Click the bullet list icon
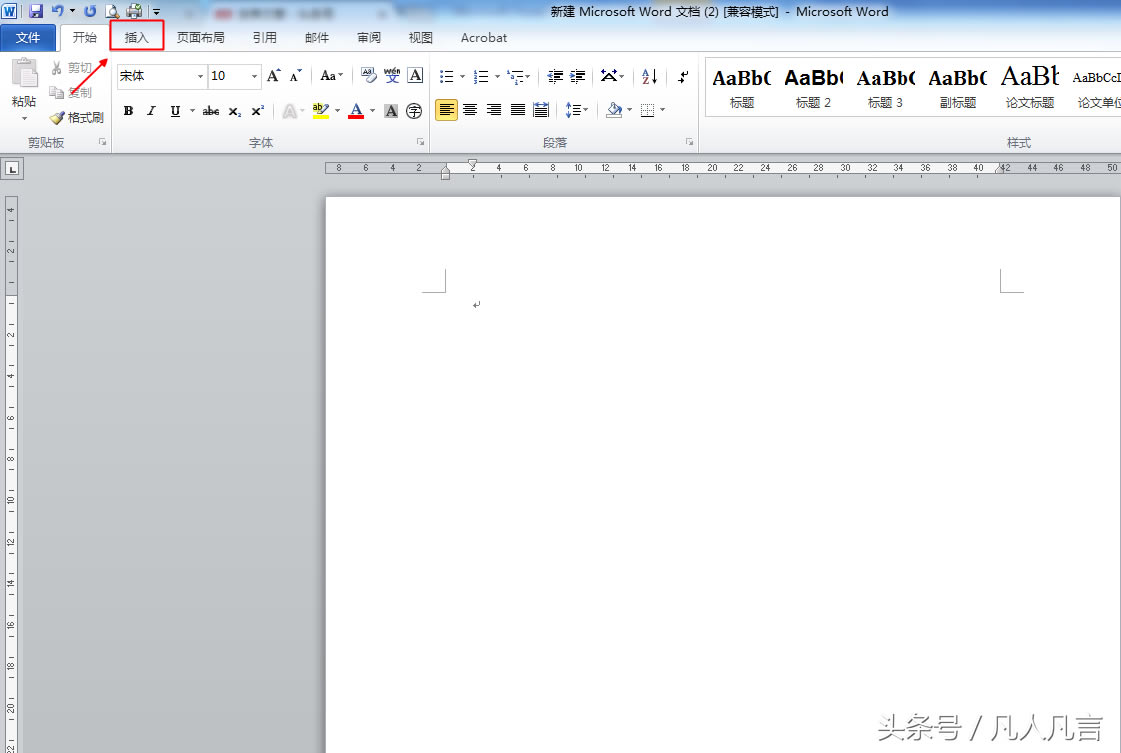 447,77
